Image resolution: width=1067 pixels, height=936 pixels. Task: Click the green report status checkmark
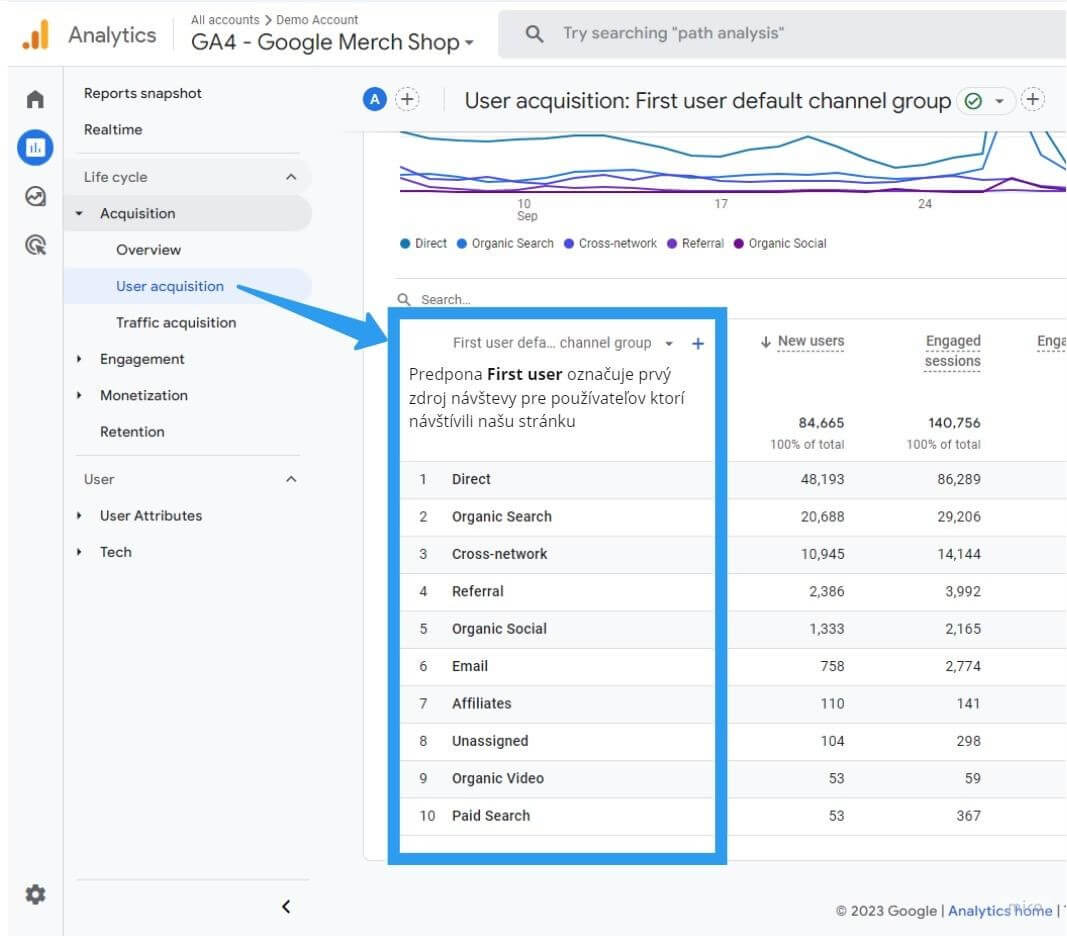[973, 101]
